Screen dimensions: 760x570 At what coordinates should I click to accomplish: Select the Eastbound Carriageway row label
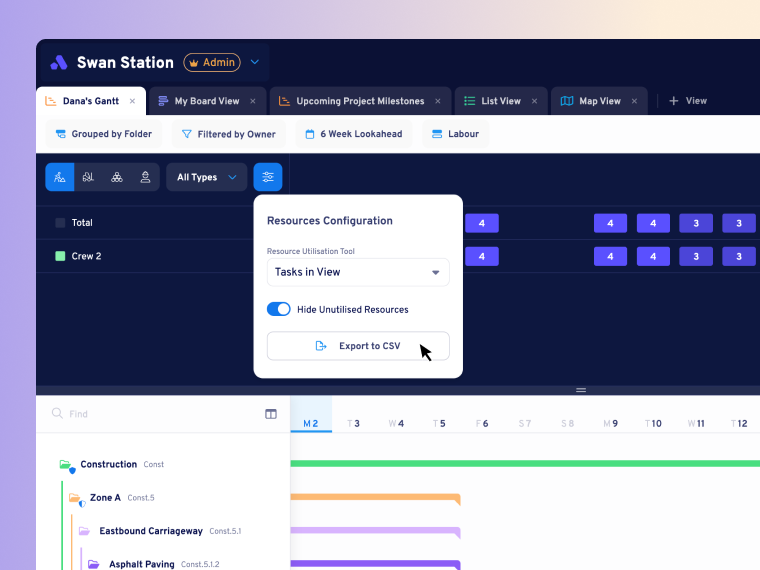point(151,531)
